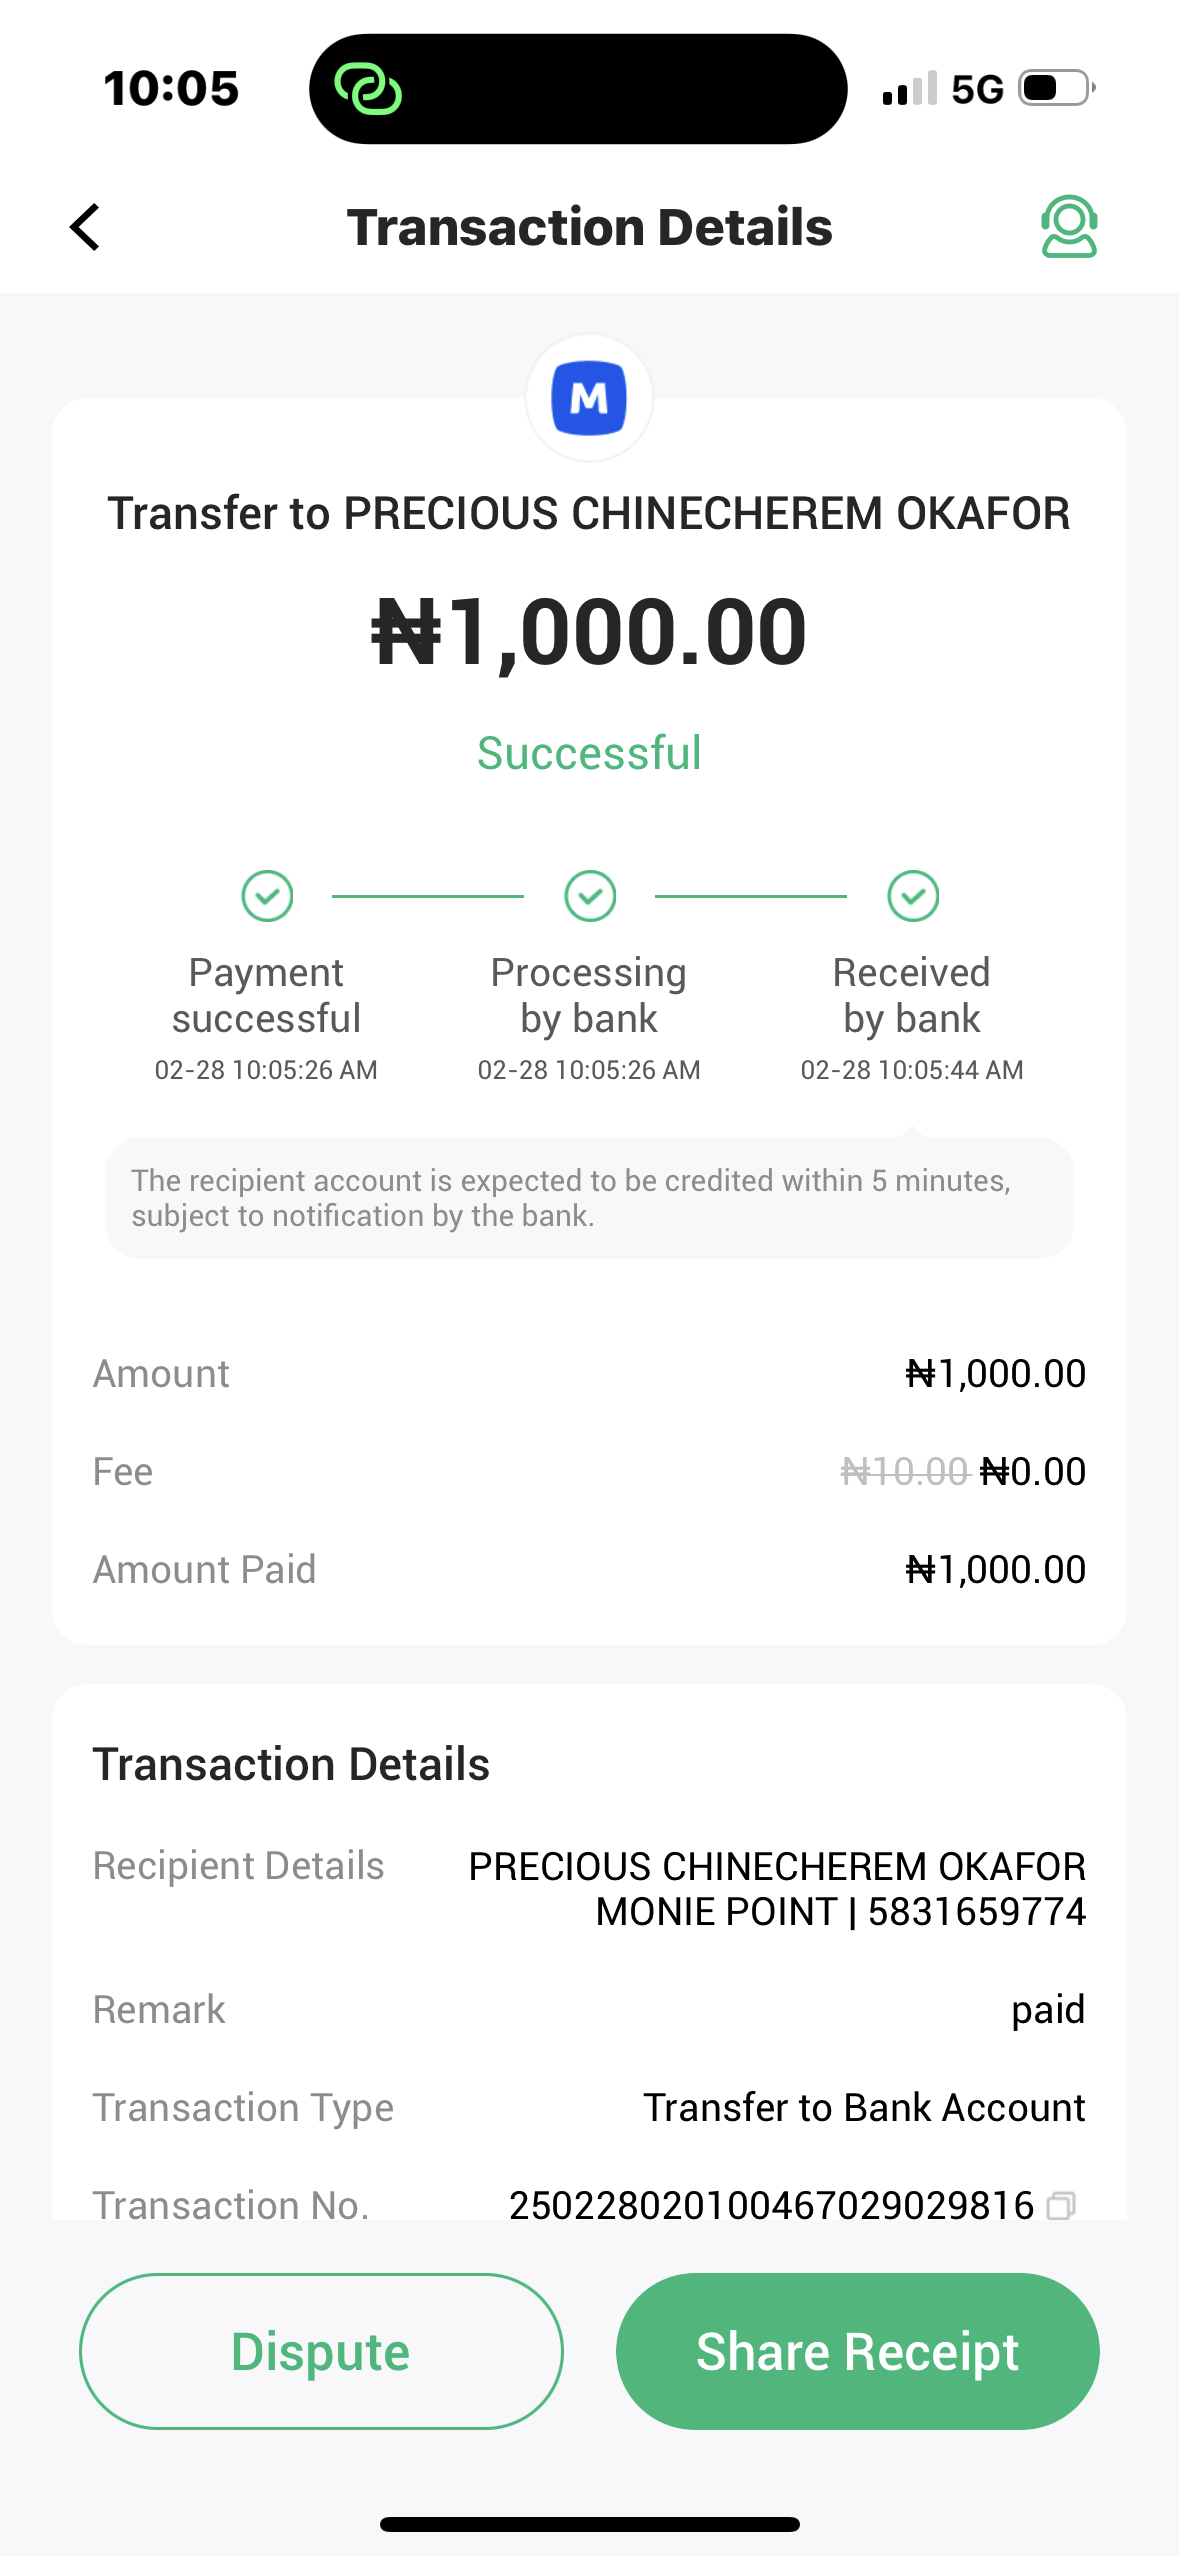This screenshot has height=2556, width=1179.
Task: Tap the home indicator bar
Action: 589,2524
